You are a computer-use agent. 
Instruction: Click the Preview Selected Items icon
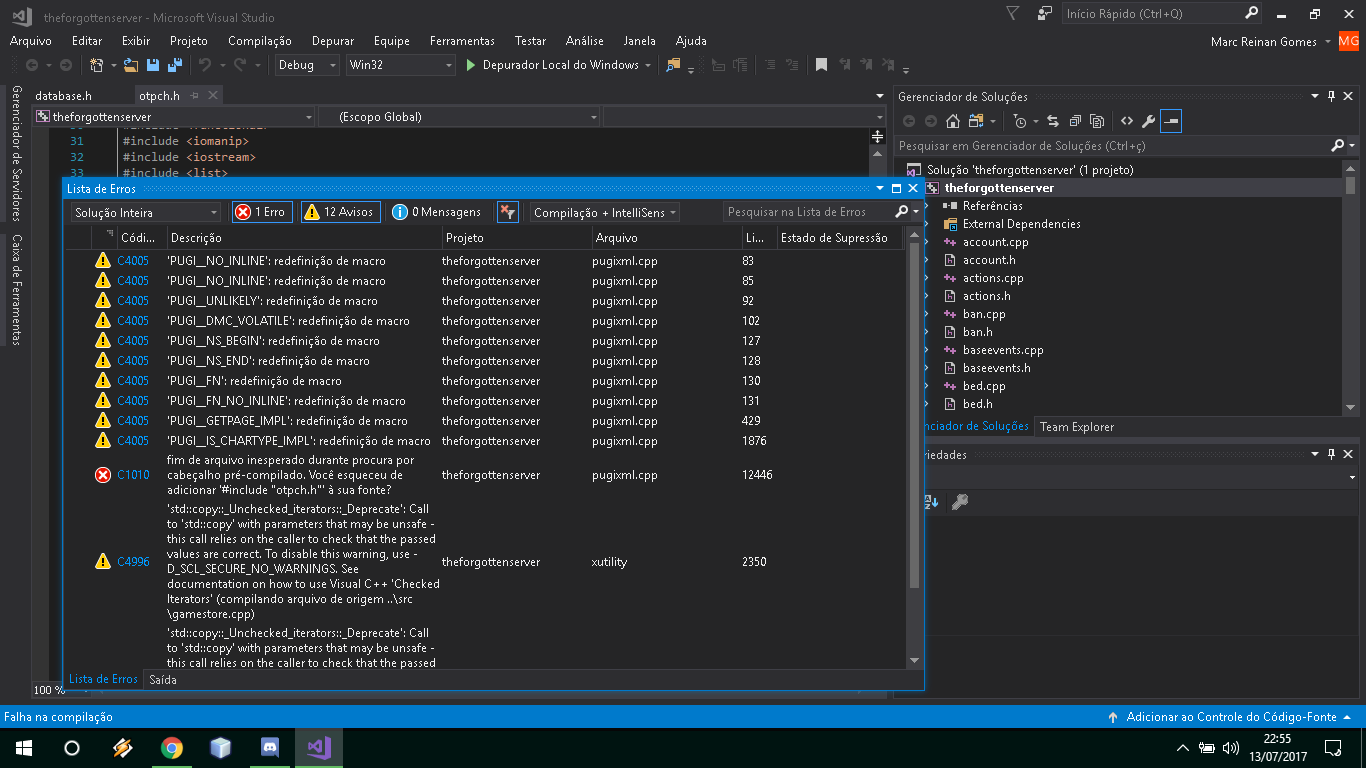click(x=1171, y=121)
